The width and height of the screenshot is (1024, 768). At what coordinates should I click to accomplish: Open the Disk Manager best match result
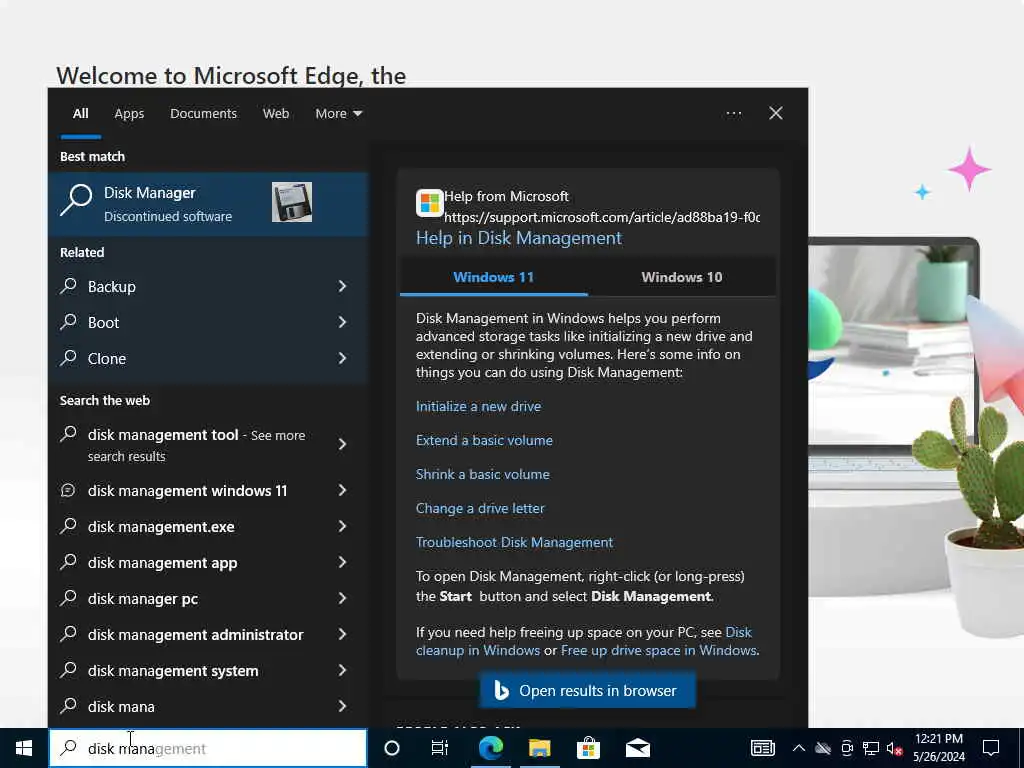point(208,204)
